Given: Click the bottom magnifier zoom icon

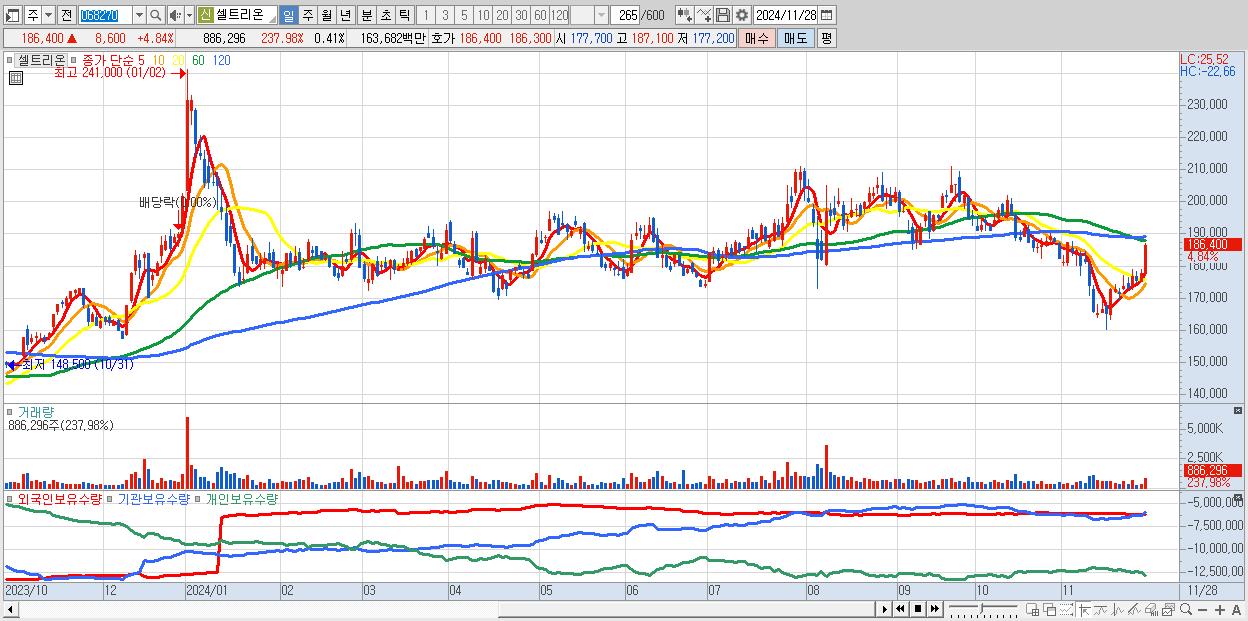Looking at the screenshot, I should click(1186, 609).
